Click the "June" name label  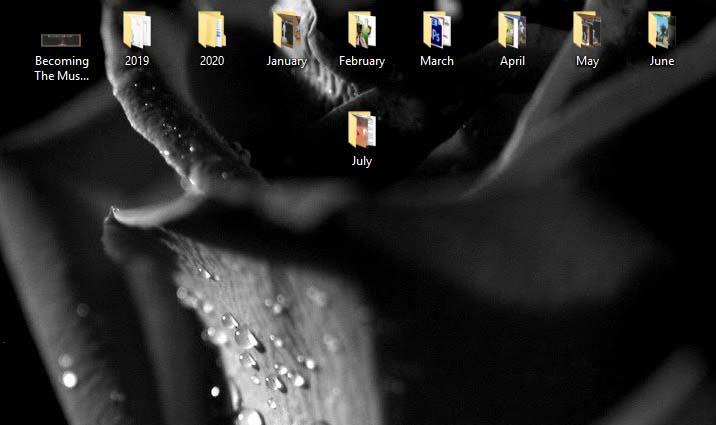tap(662, 61)
